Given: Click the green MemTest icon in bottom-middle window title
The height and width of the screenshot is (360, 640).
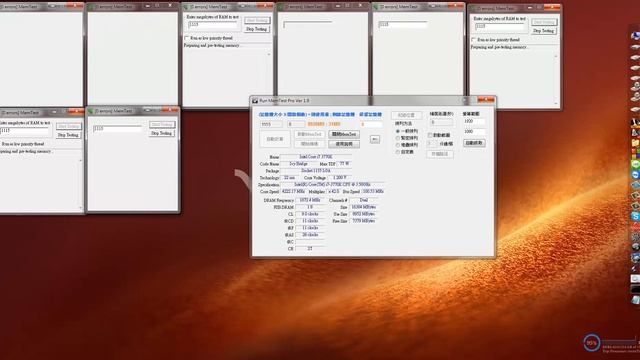Looking at the screenshot, I should 91,111.
